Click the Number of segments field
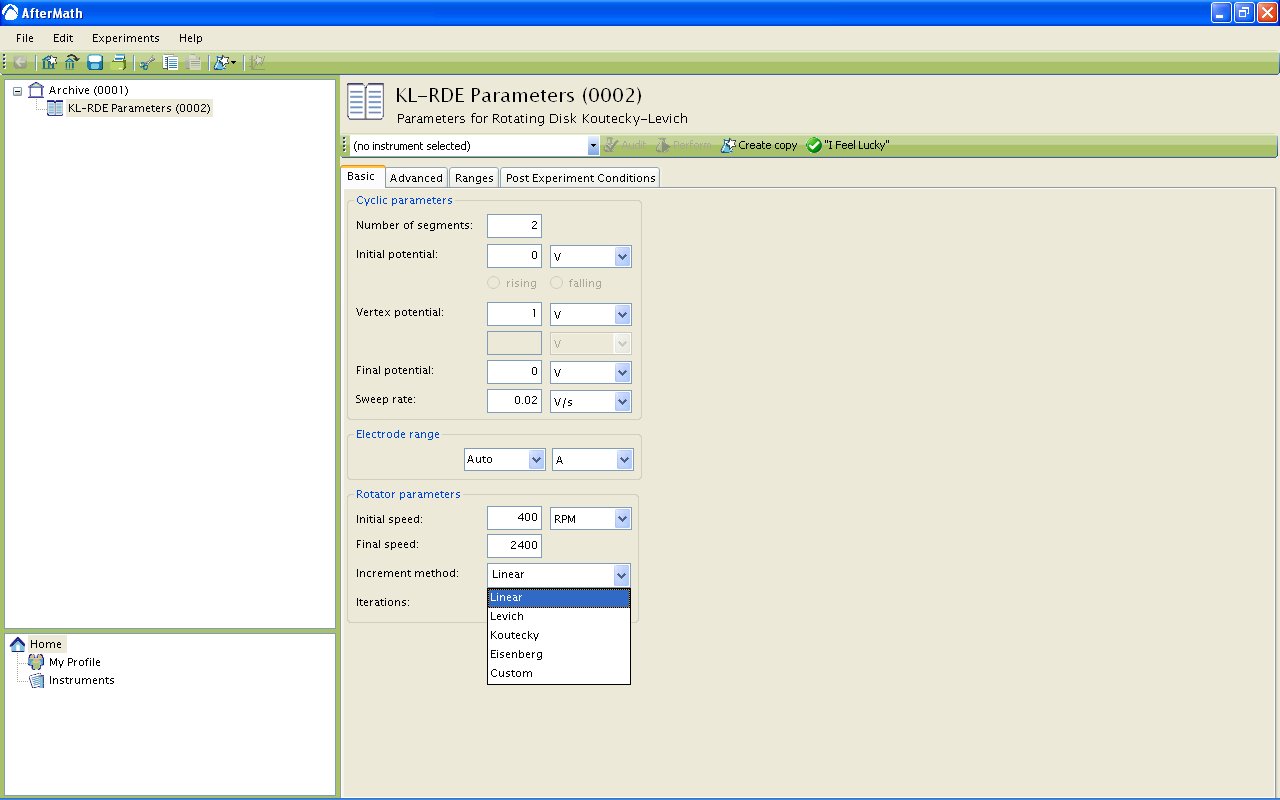 click(x=514, y=226)
